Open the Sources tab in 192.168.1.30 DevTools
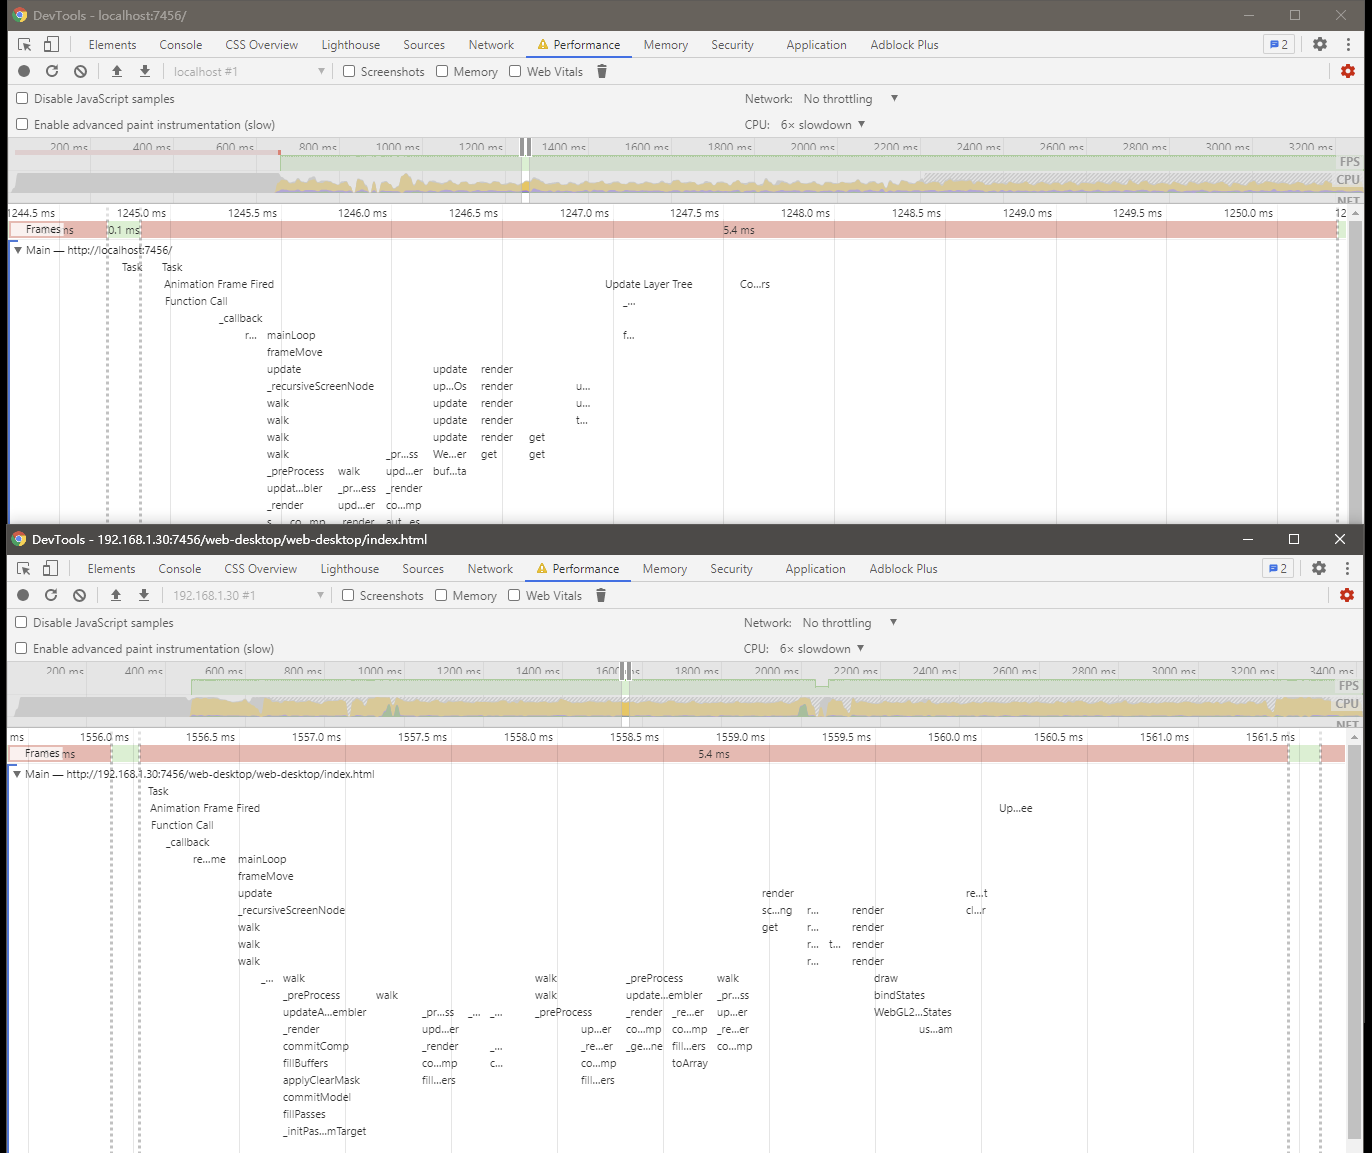Image resolution: width=1372 pixels, height=1153 pixels. click(x=423, y=569)
